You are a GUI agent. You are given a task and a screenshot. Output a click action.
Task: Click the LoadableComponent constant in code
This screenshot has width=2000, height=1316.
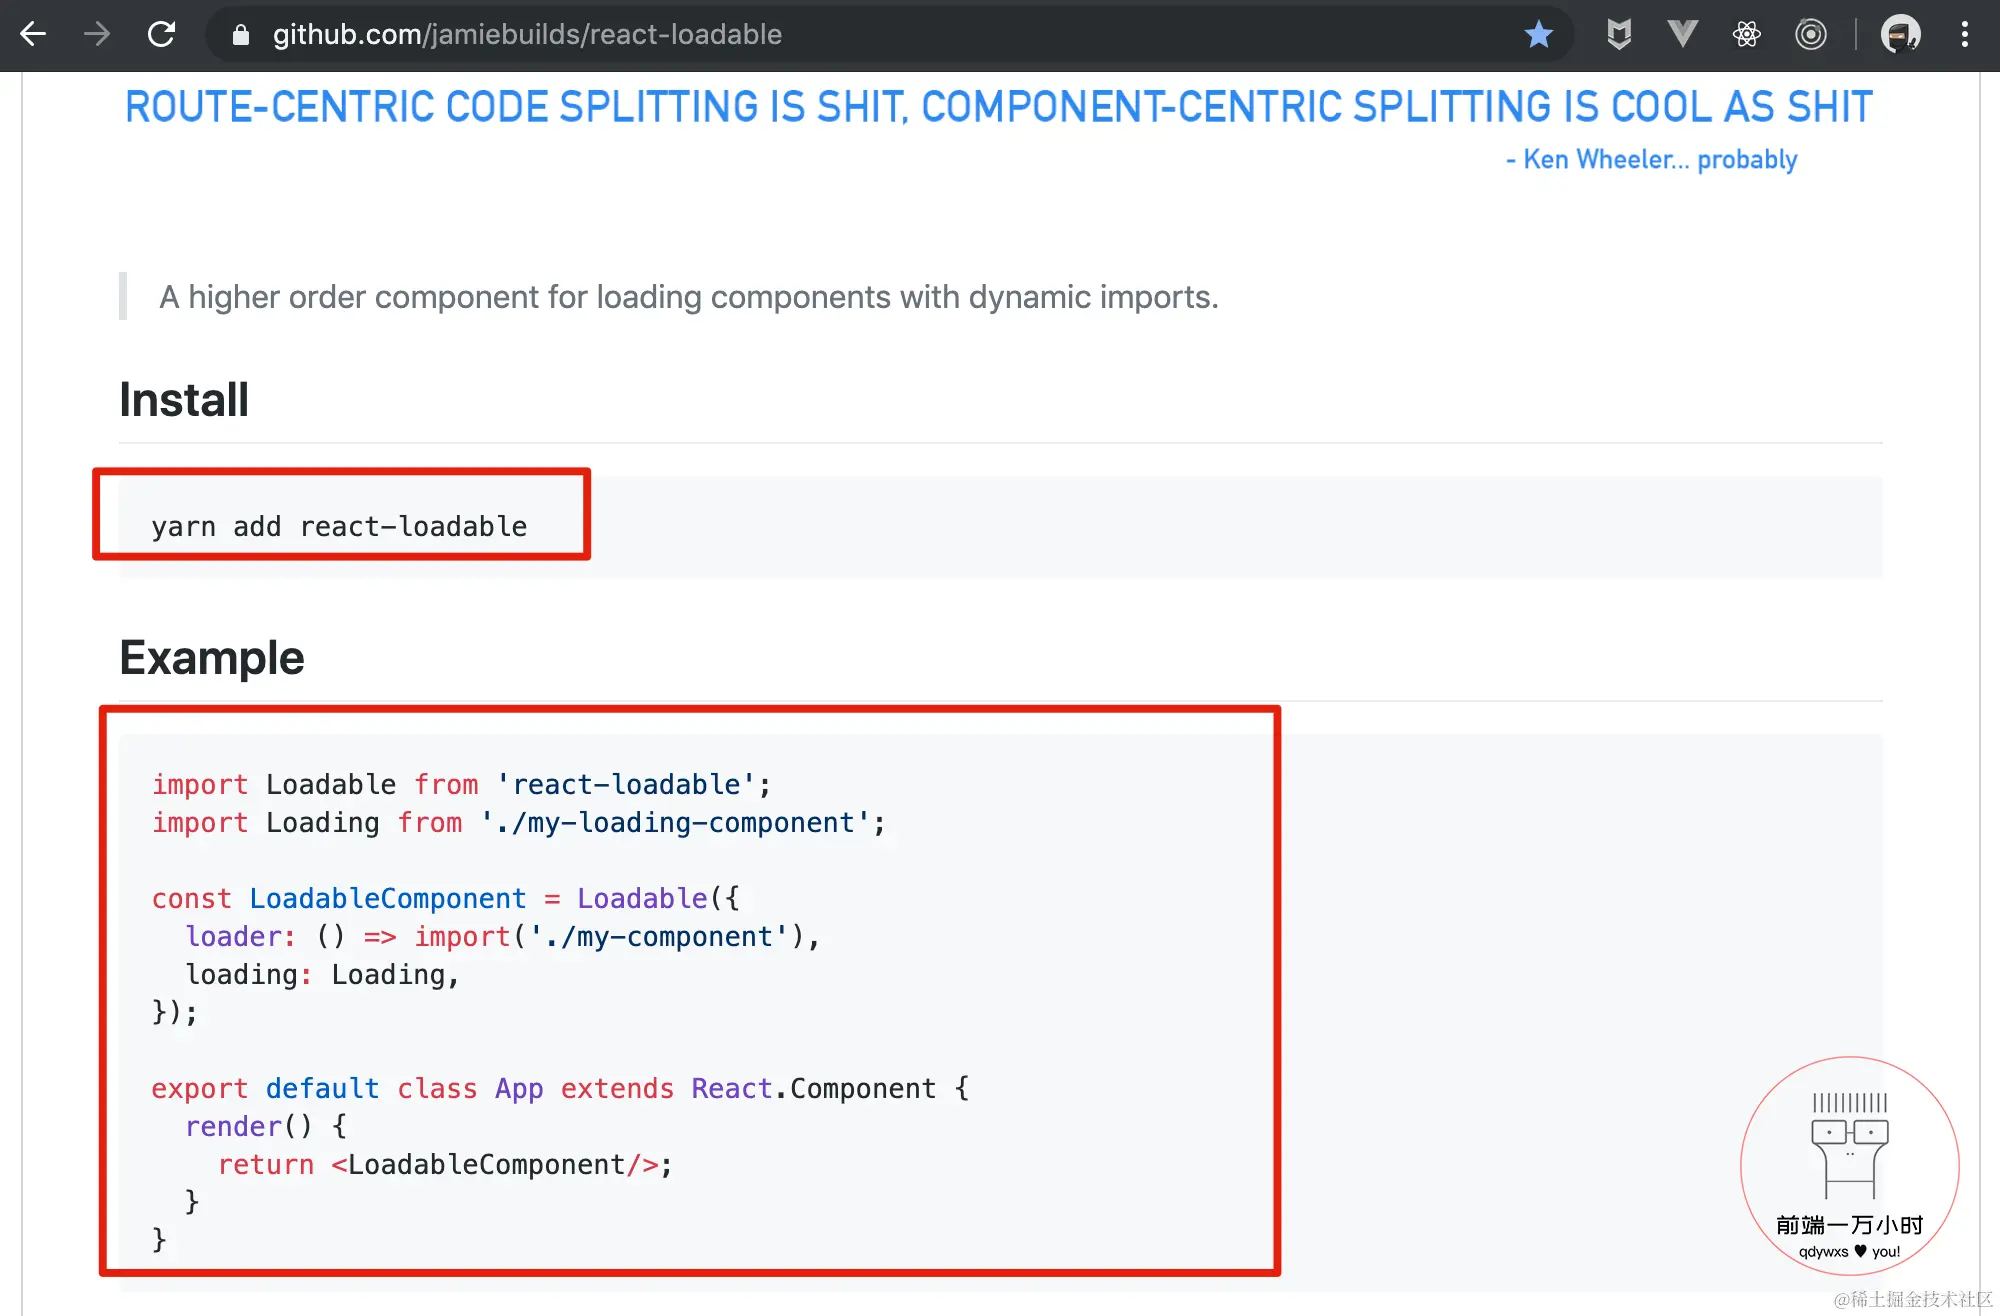pyautogui.click(x=387, y=899)
